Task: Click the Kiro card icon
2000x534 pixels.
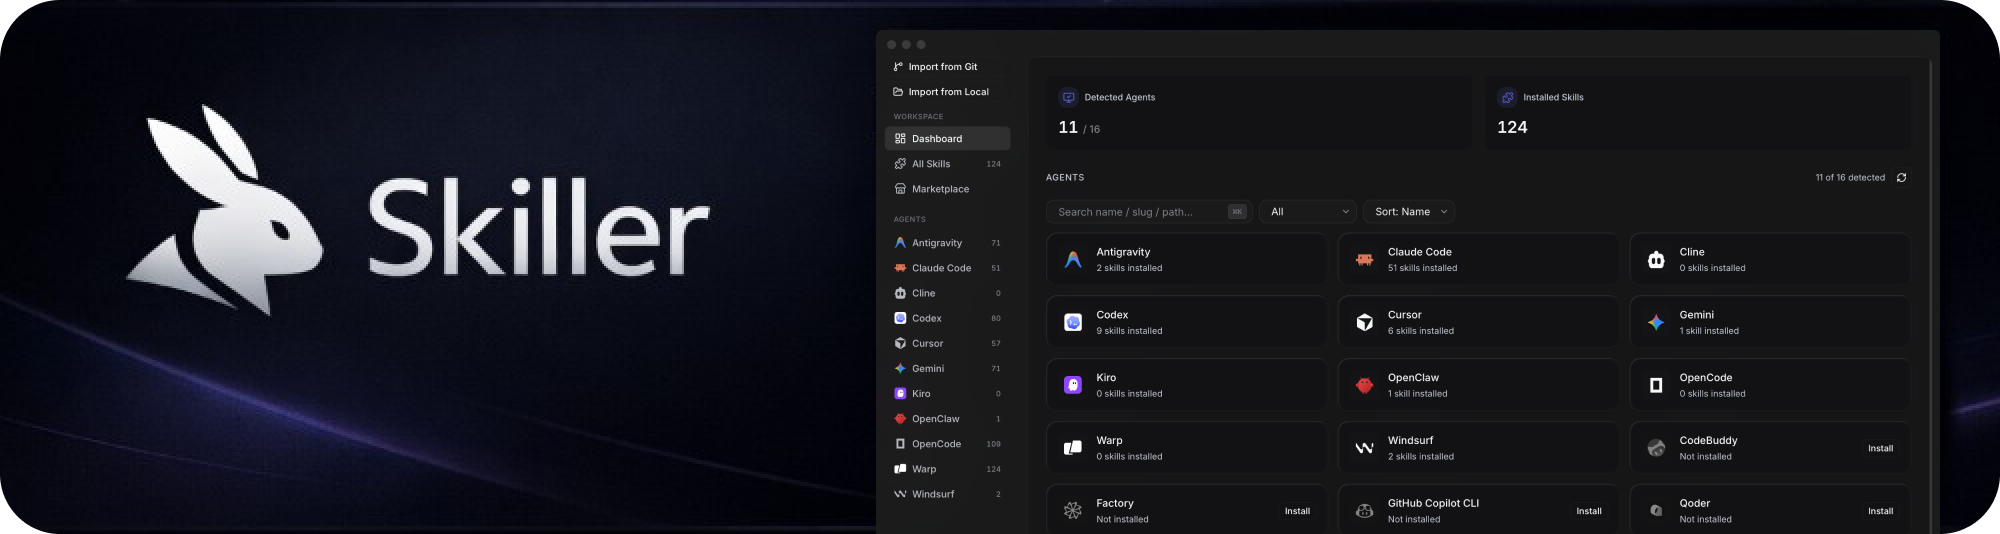Action: 1073,385
